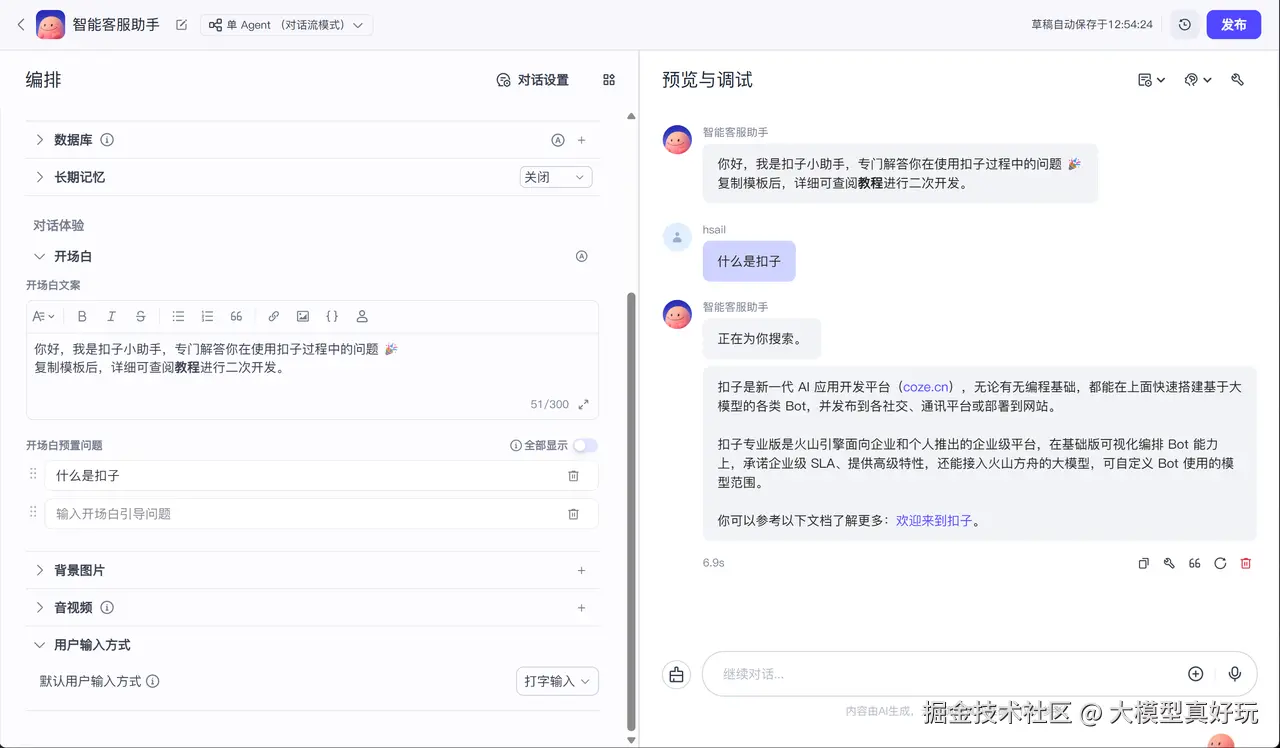Expand the 长期记忆 section
Viewport: 1280px width, 748px height.
(x=40, y=177)
